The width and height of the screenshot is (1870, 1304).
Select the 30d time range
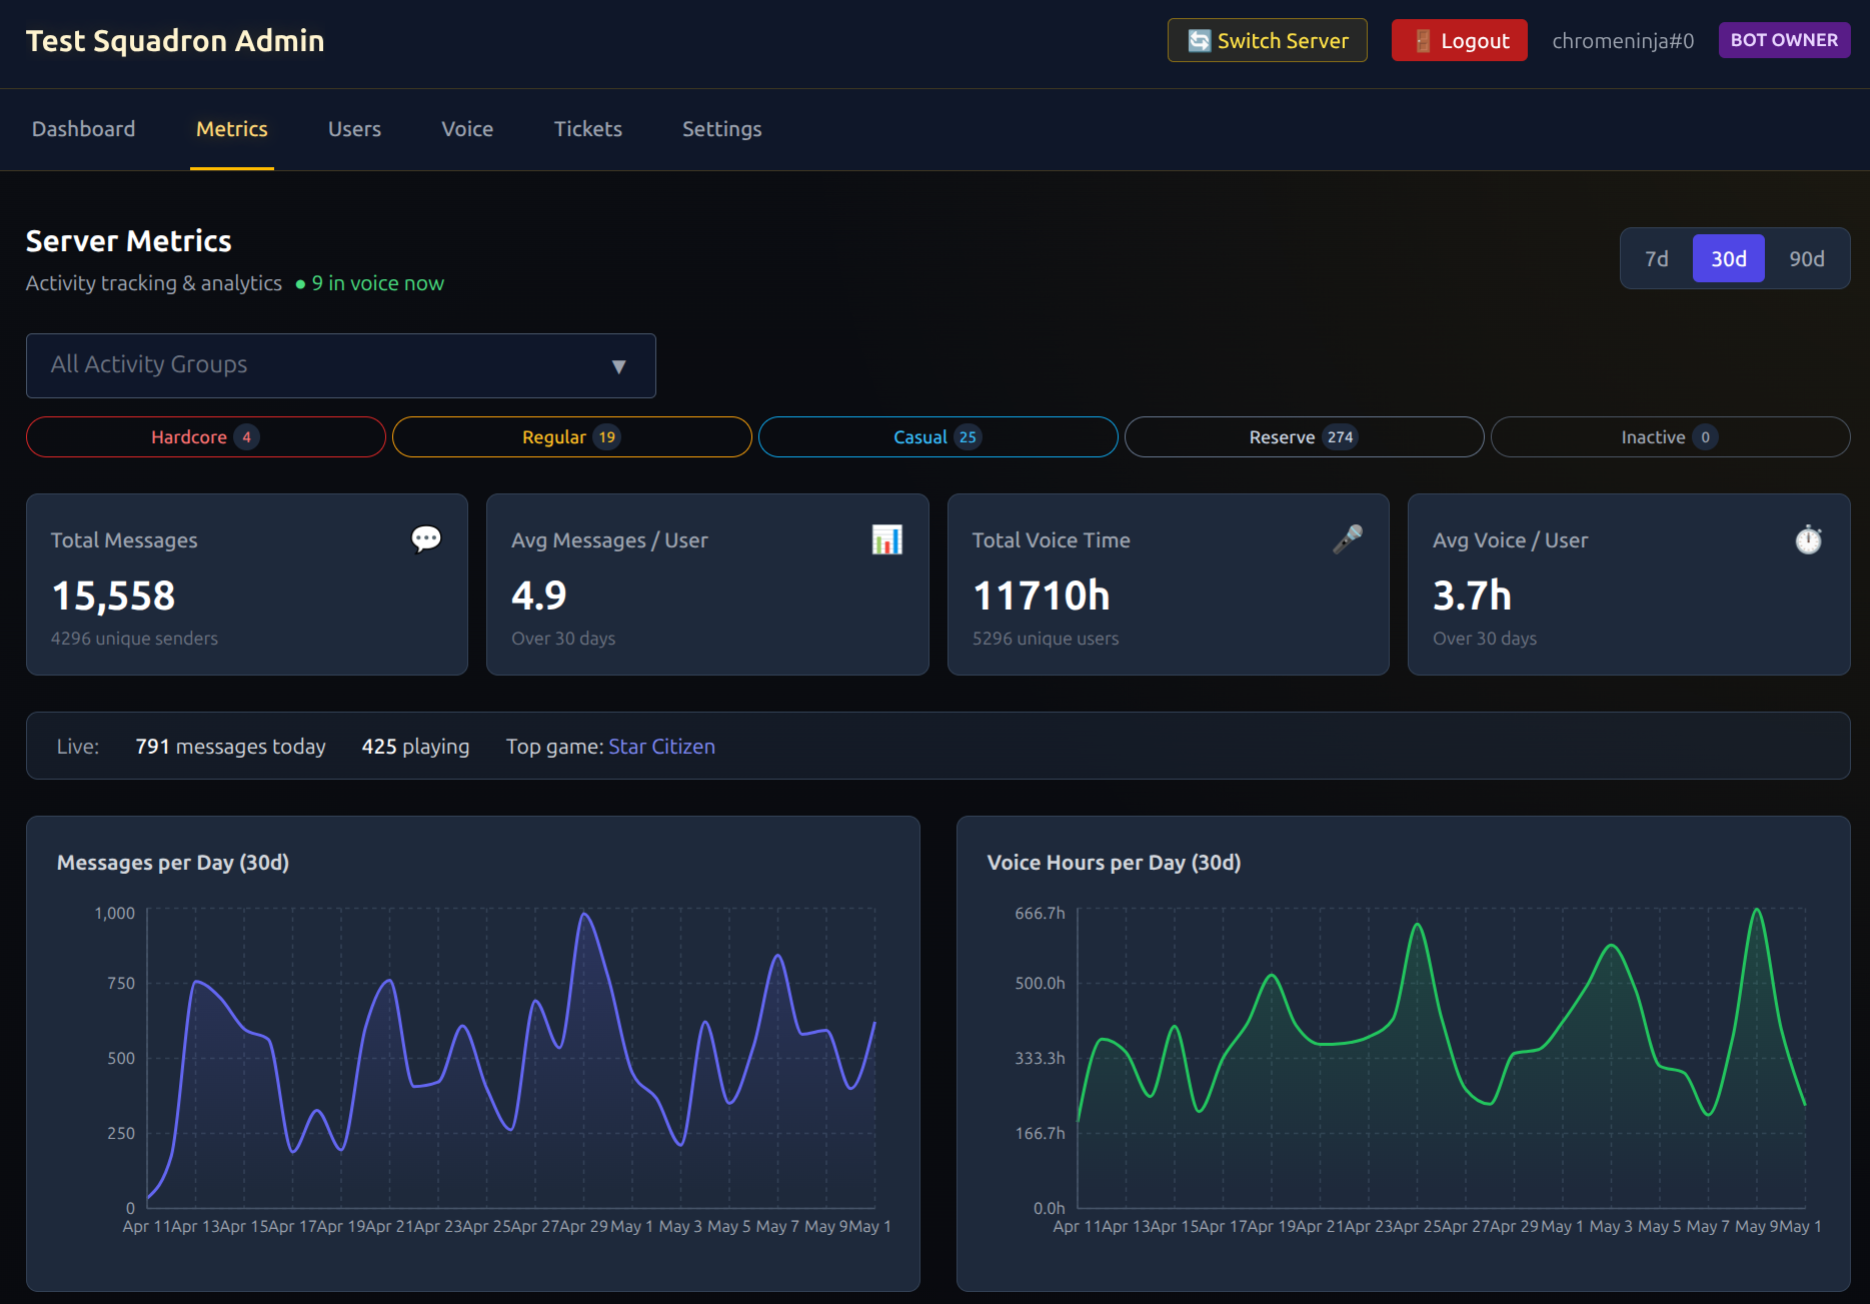[1728, 259]
